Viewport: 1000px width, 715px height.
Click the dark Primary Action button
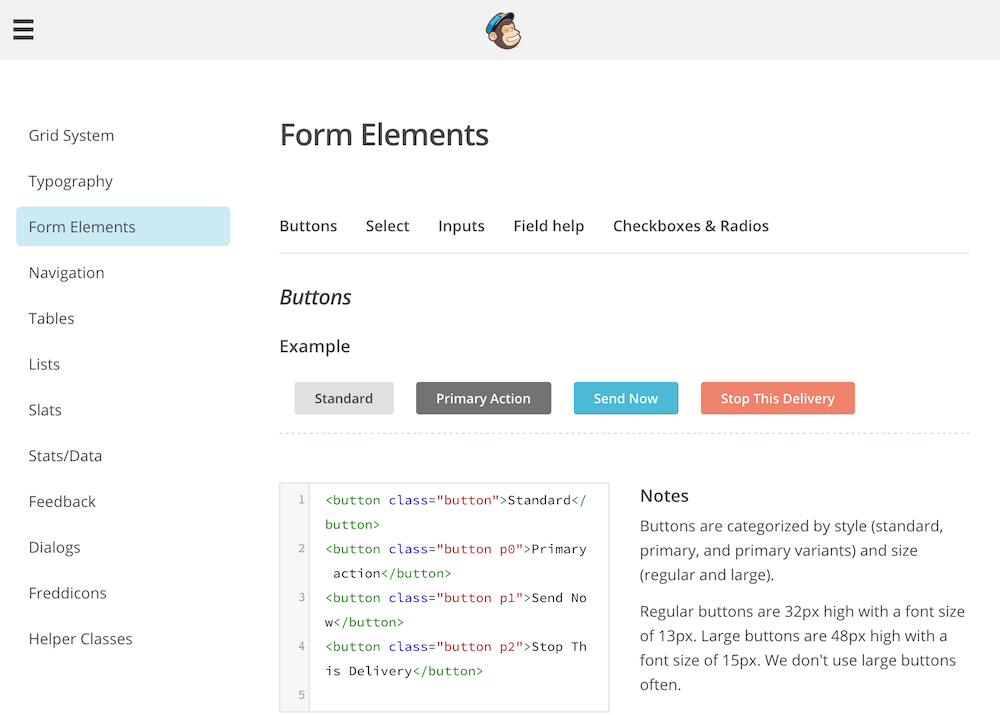point(483,398)
